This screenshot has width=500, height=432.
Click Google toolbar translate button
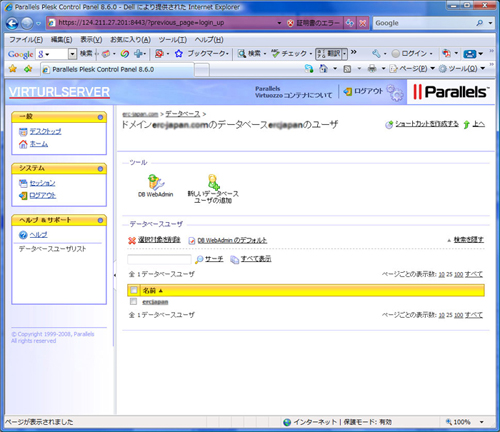(x=329, y=53)
